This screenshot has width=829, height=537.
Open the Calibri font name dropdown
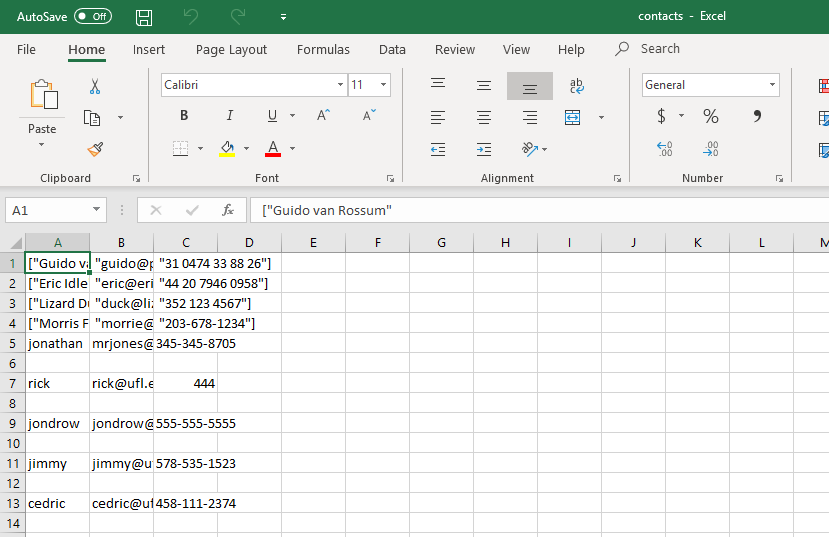coord(340,85)
